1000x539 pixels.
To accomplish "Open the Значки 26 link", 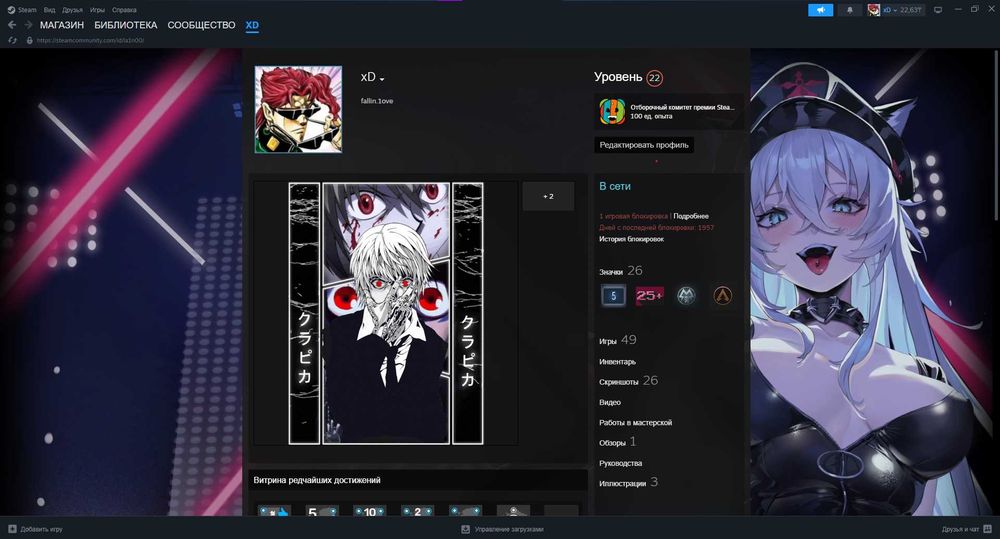I will click(621, 271).
